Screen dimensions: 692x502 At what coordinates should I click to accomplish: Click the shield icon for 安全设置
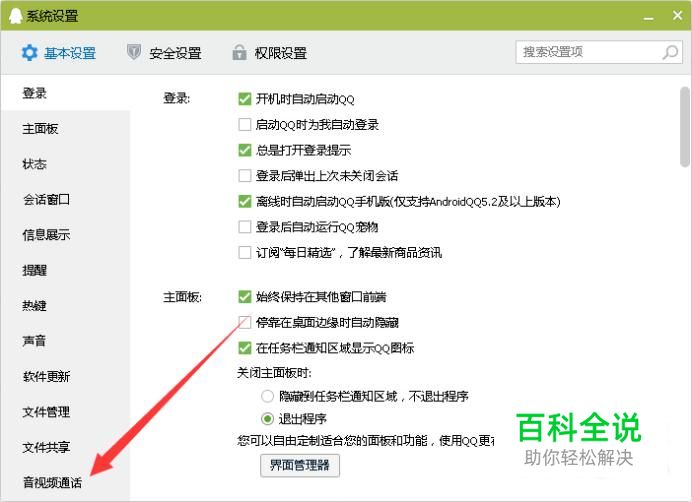(134, 52)
